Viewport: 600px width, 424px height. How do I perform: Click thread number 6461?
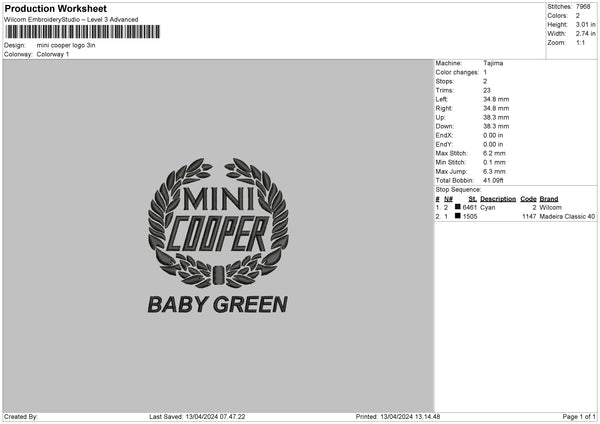(x=470, y=207)
